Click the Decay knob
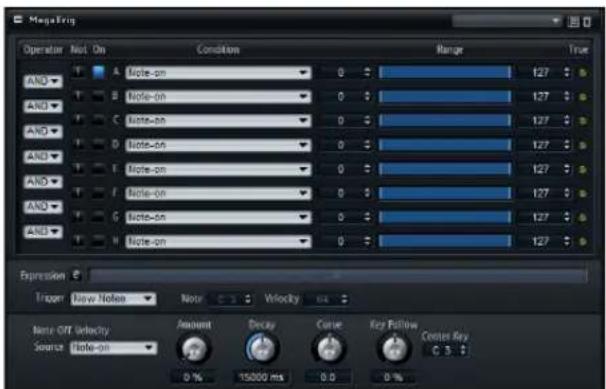The image size is (606, 389). pos(262,348)
